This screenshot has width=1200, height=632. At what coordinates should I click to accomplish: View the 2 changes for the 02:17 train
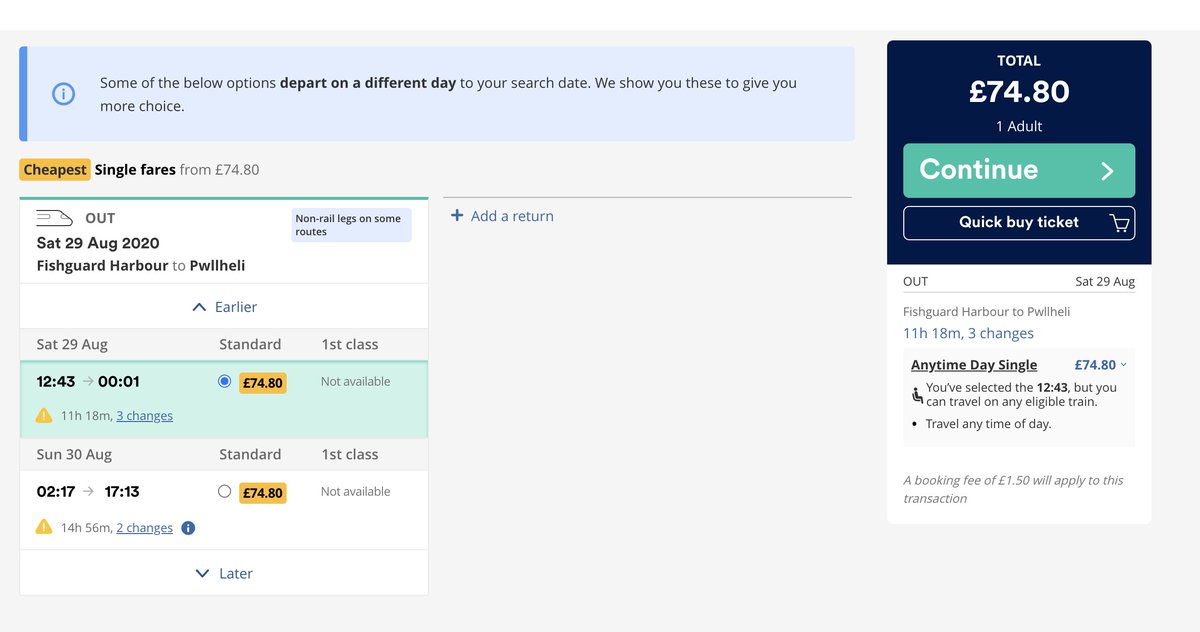144,527
